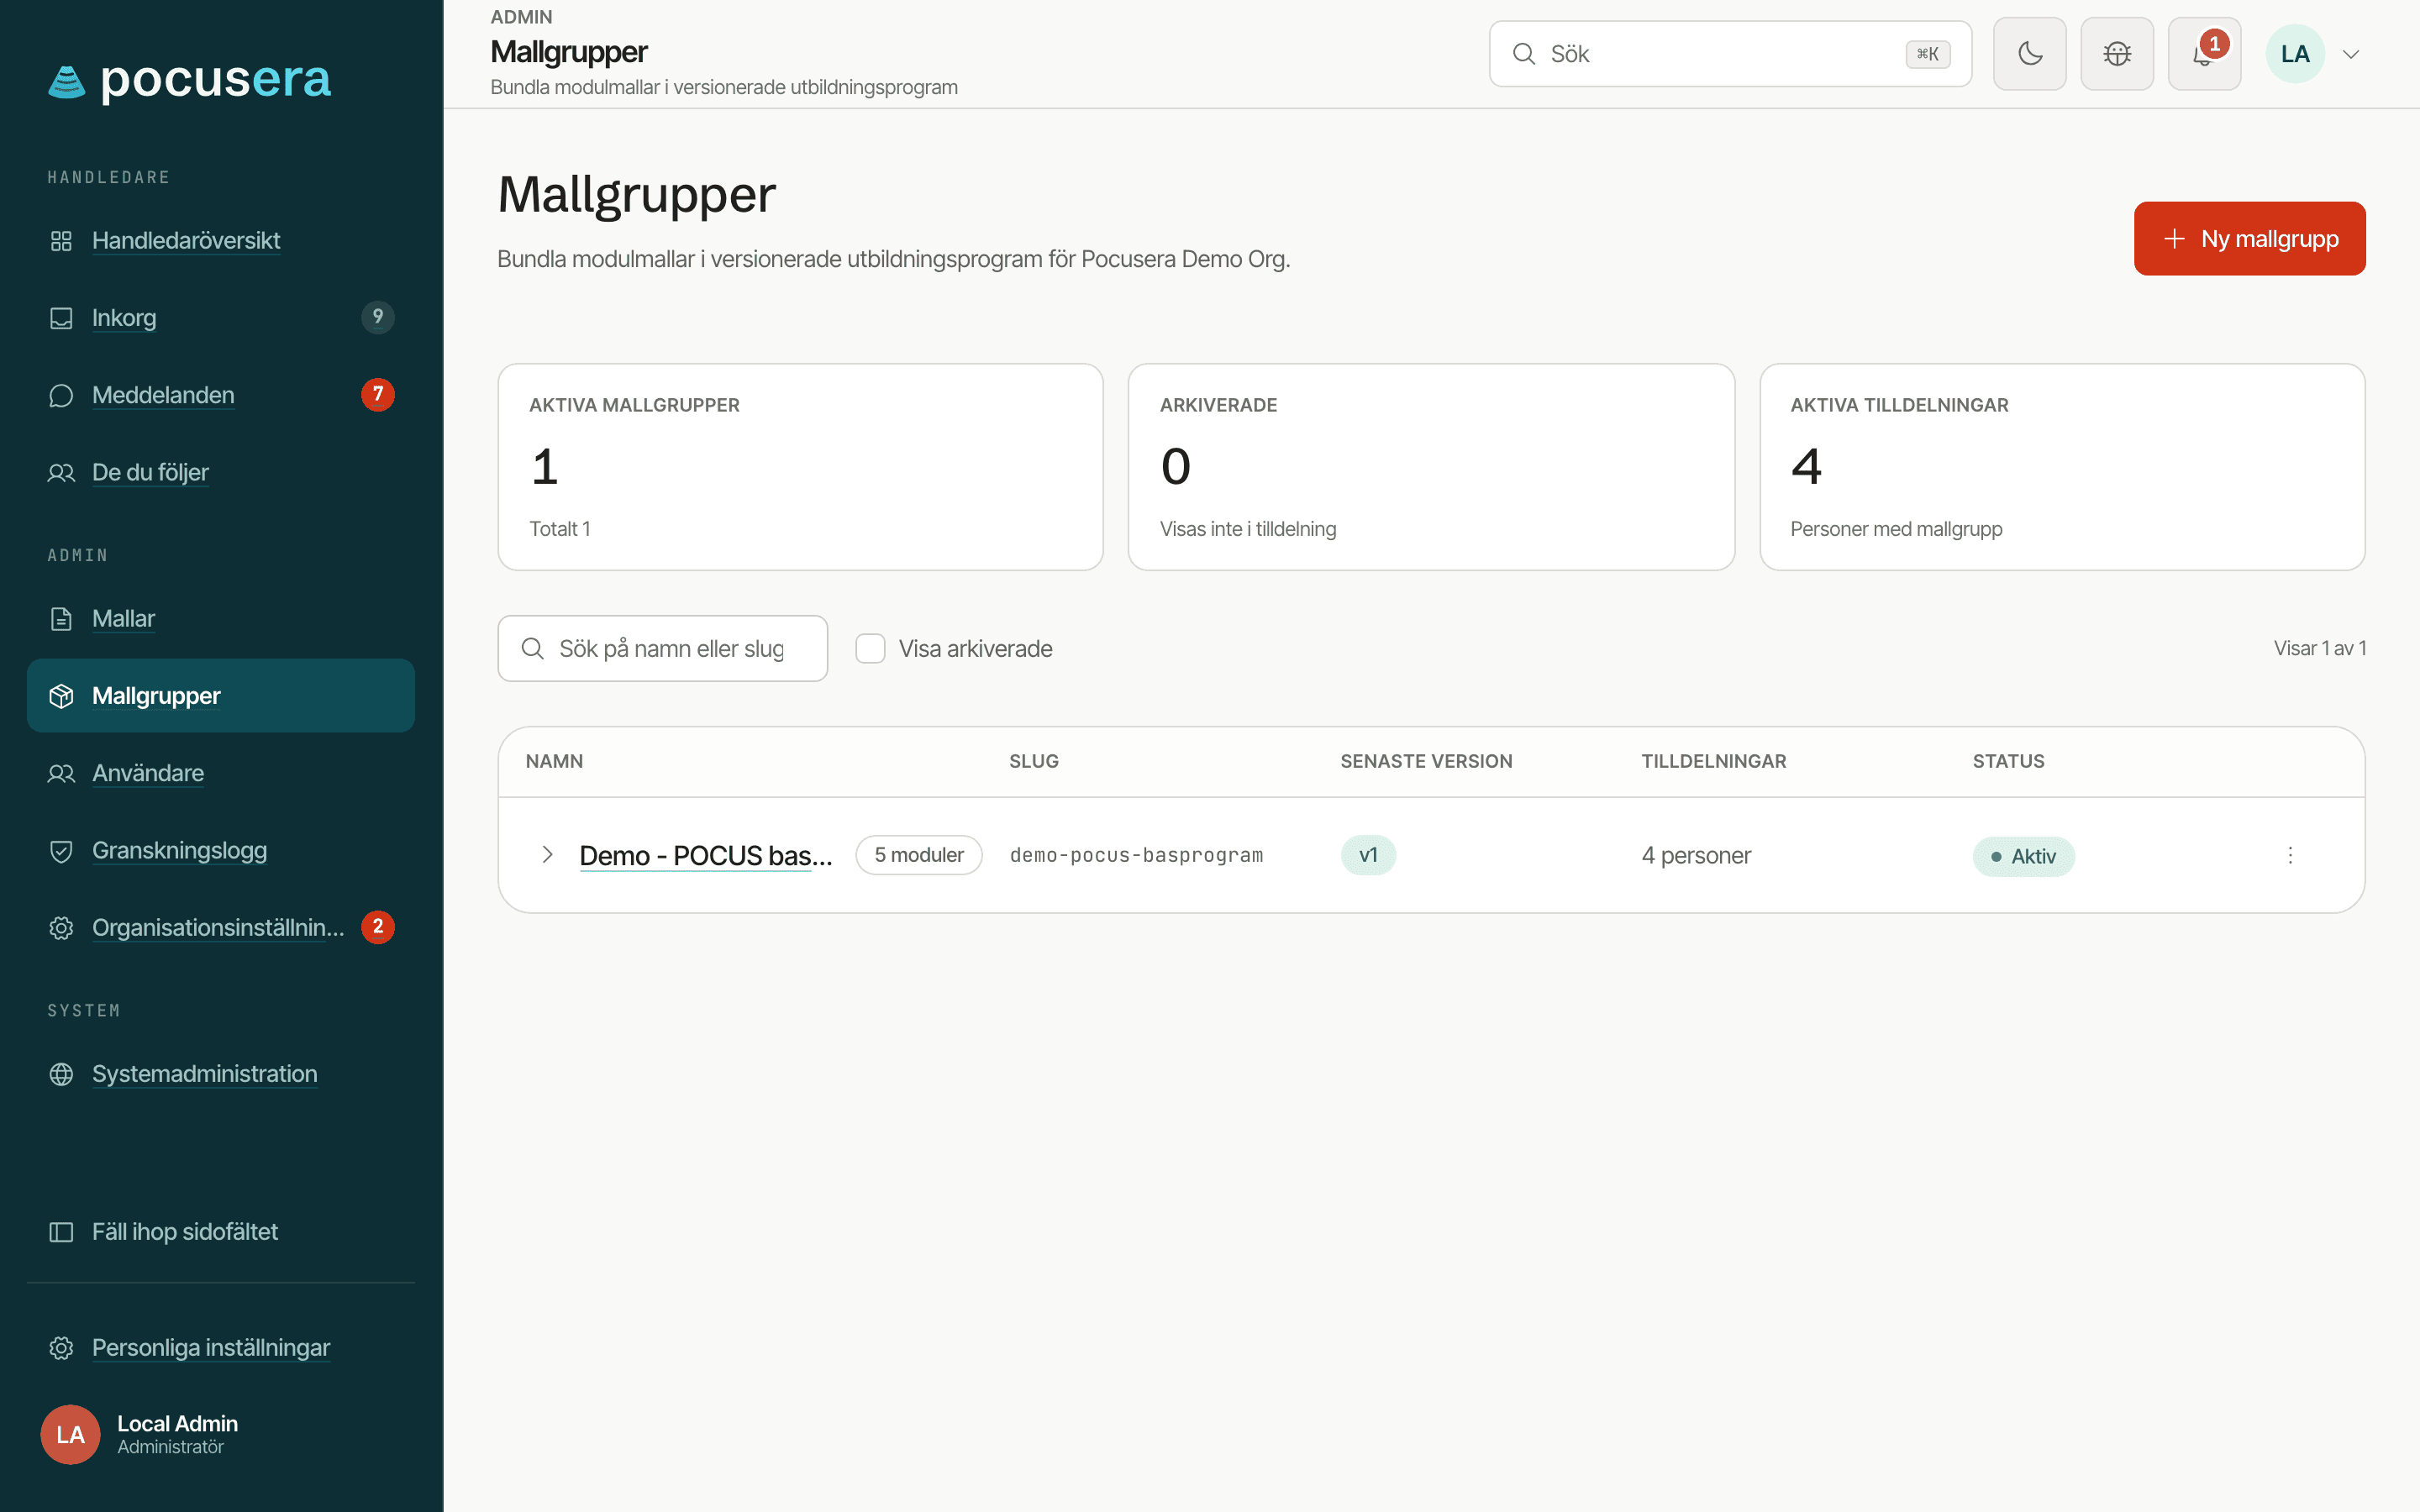The image size is (2420, 1512).
Task: Open Inkorg in the sidebar
Action: [x=221, y=317]
